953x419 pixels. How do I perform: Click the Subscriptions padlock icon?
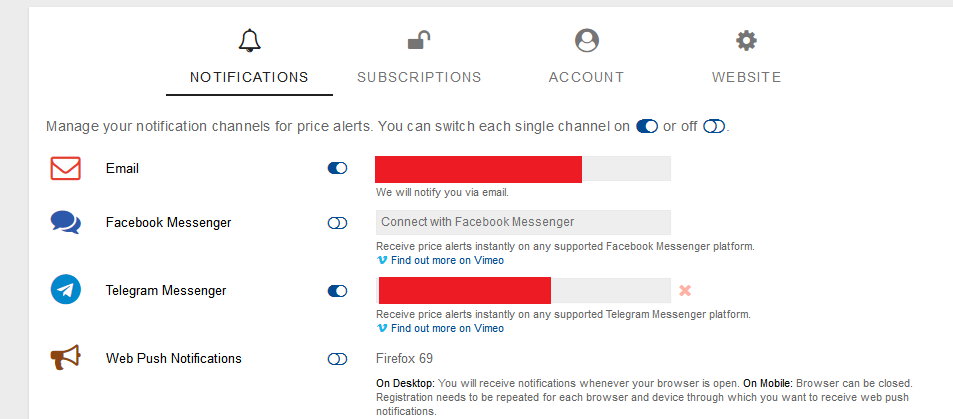[419, 41]
